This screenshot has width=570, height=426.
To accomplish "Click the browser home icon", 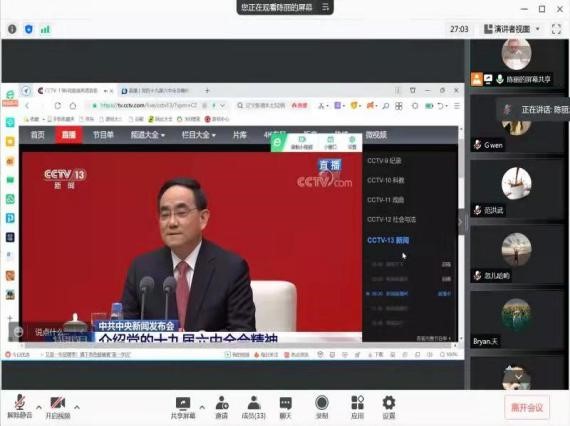I will click(73, 105).
